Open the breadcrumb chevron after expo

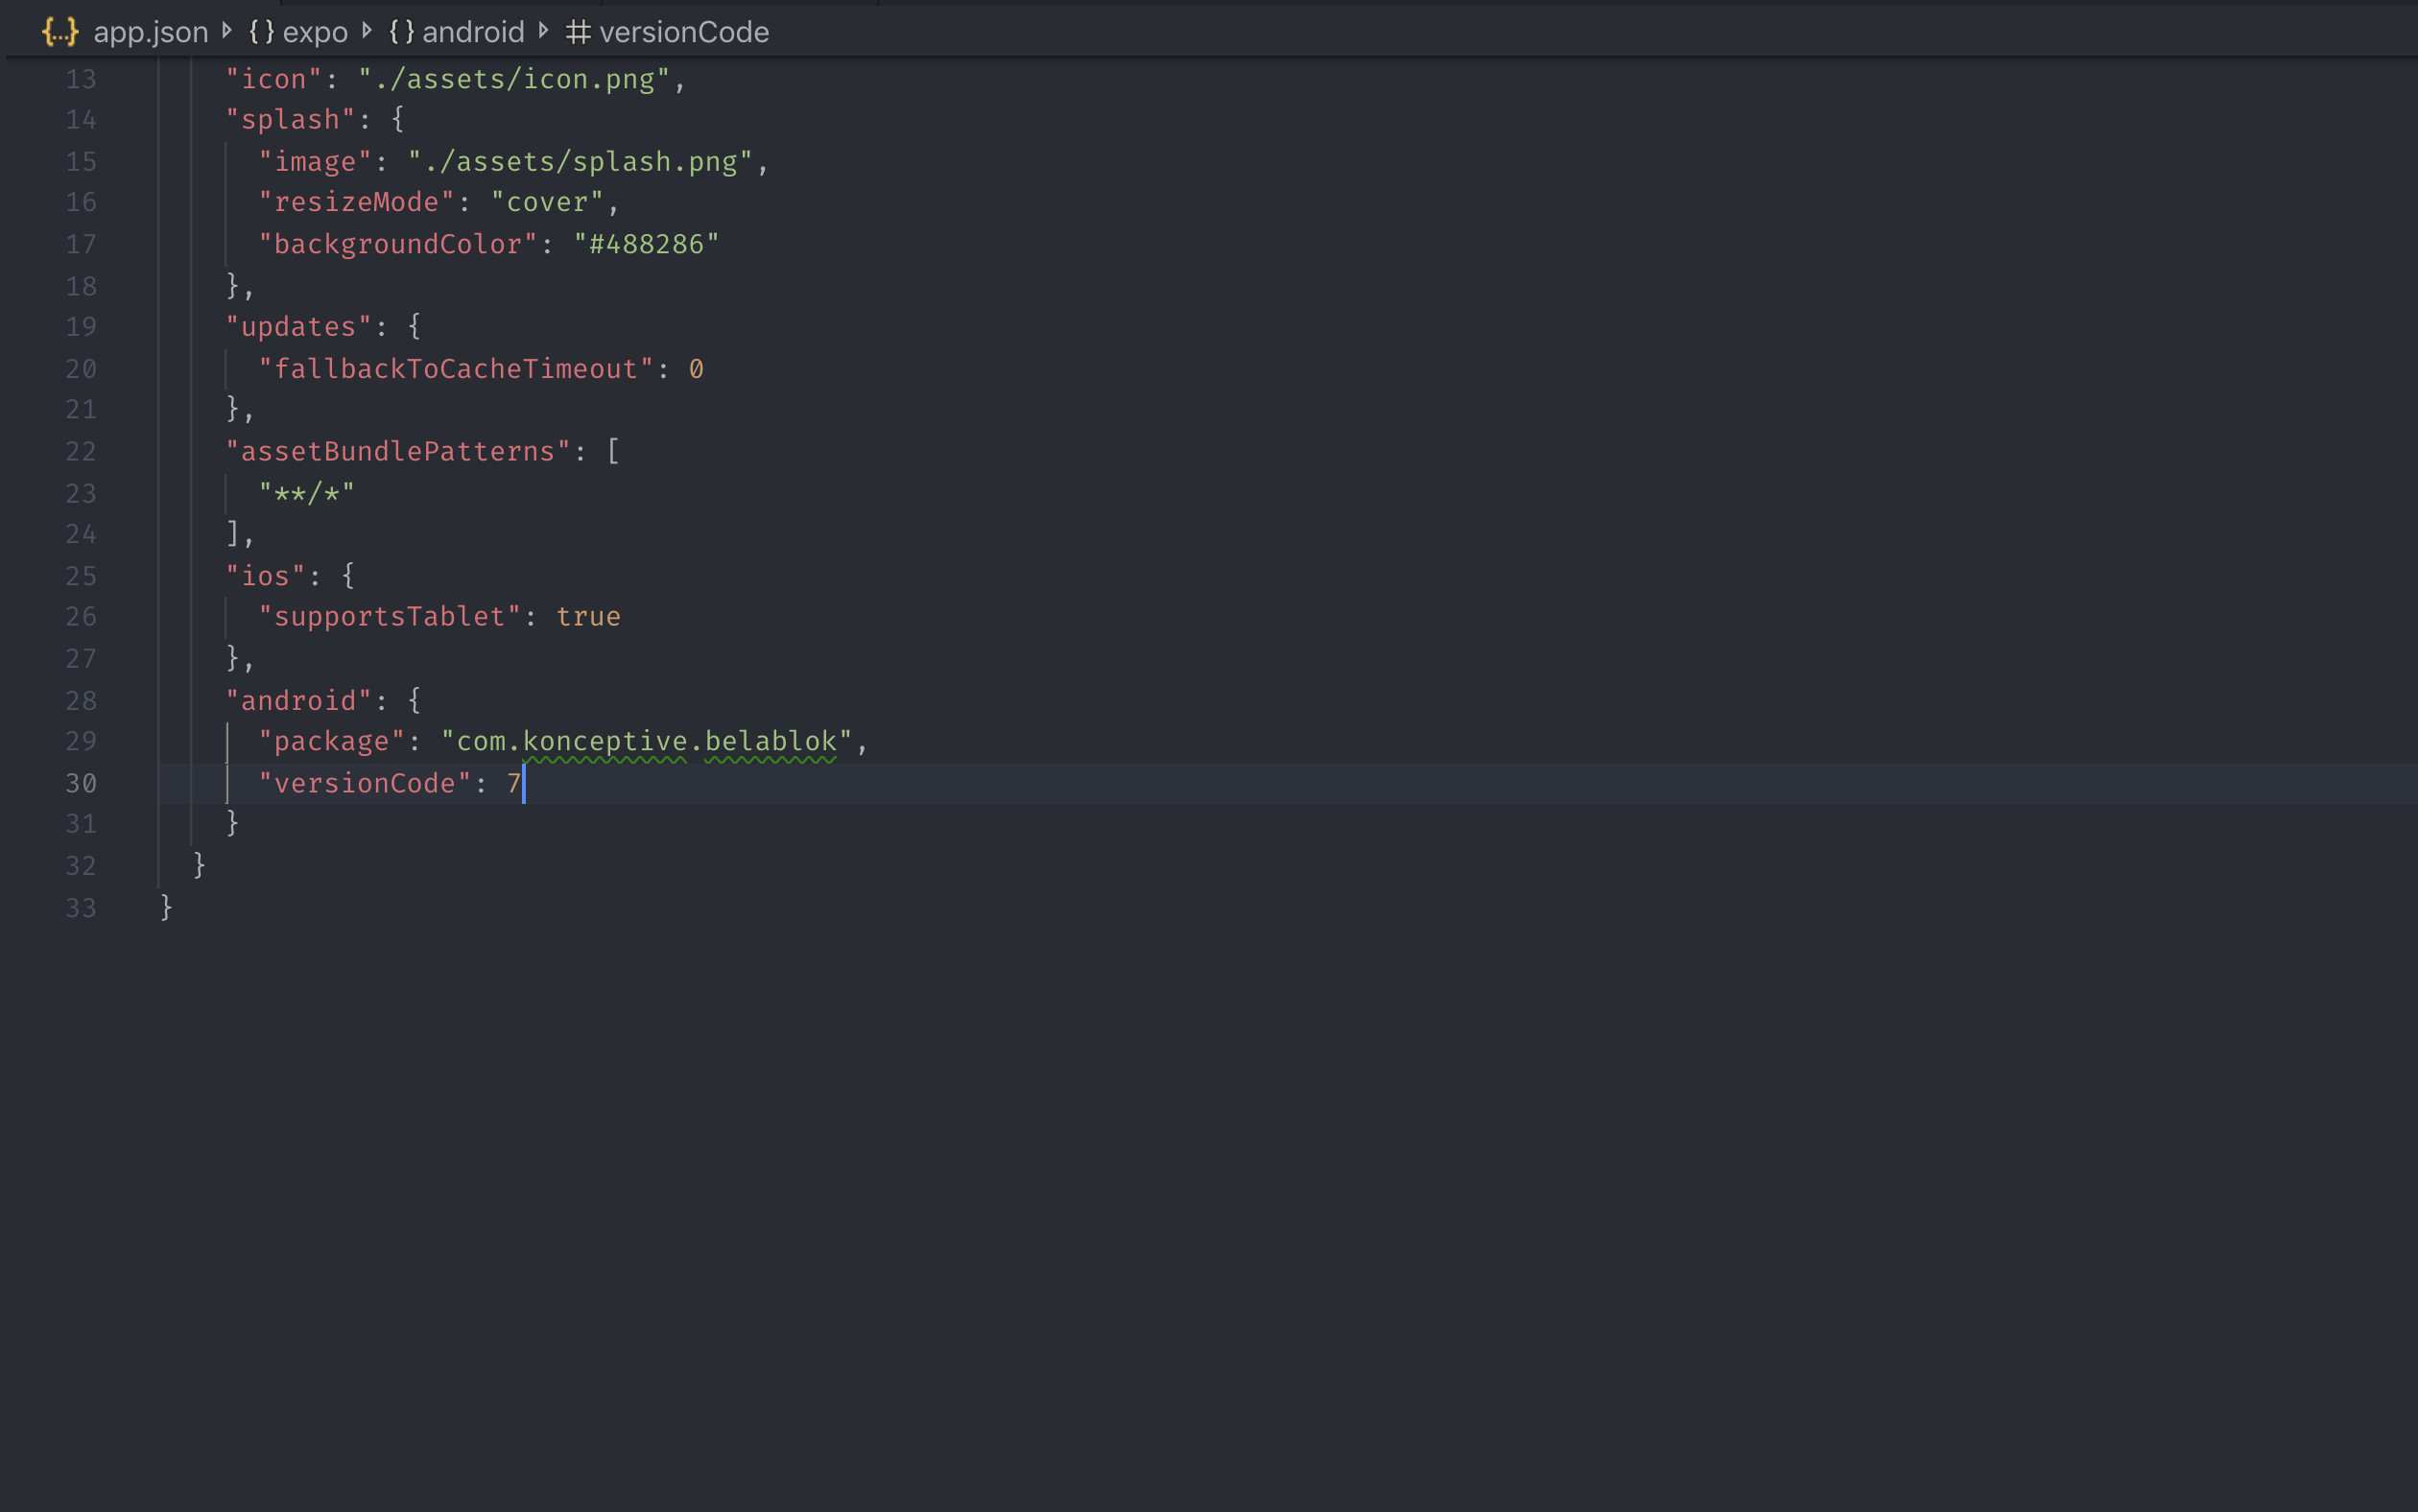(366, 31)
